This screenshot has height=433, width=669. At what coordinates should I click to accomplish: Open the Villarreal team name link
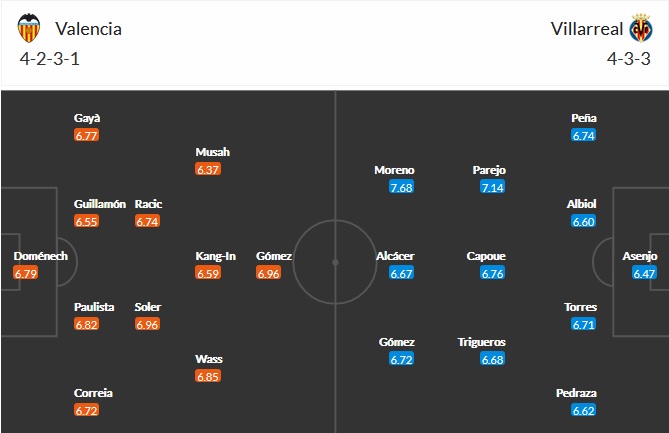(586, 29)
